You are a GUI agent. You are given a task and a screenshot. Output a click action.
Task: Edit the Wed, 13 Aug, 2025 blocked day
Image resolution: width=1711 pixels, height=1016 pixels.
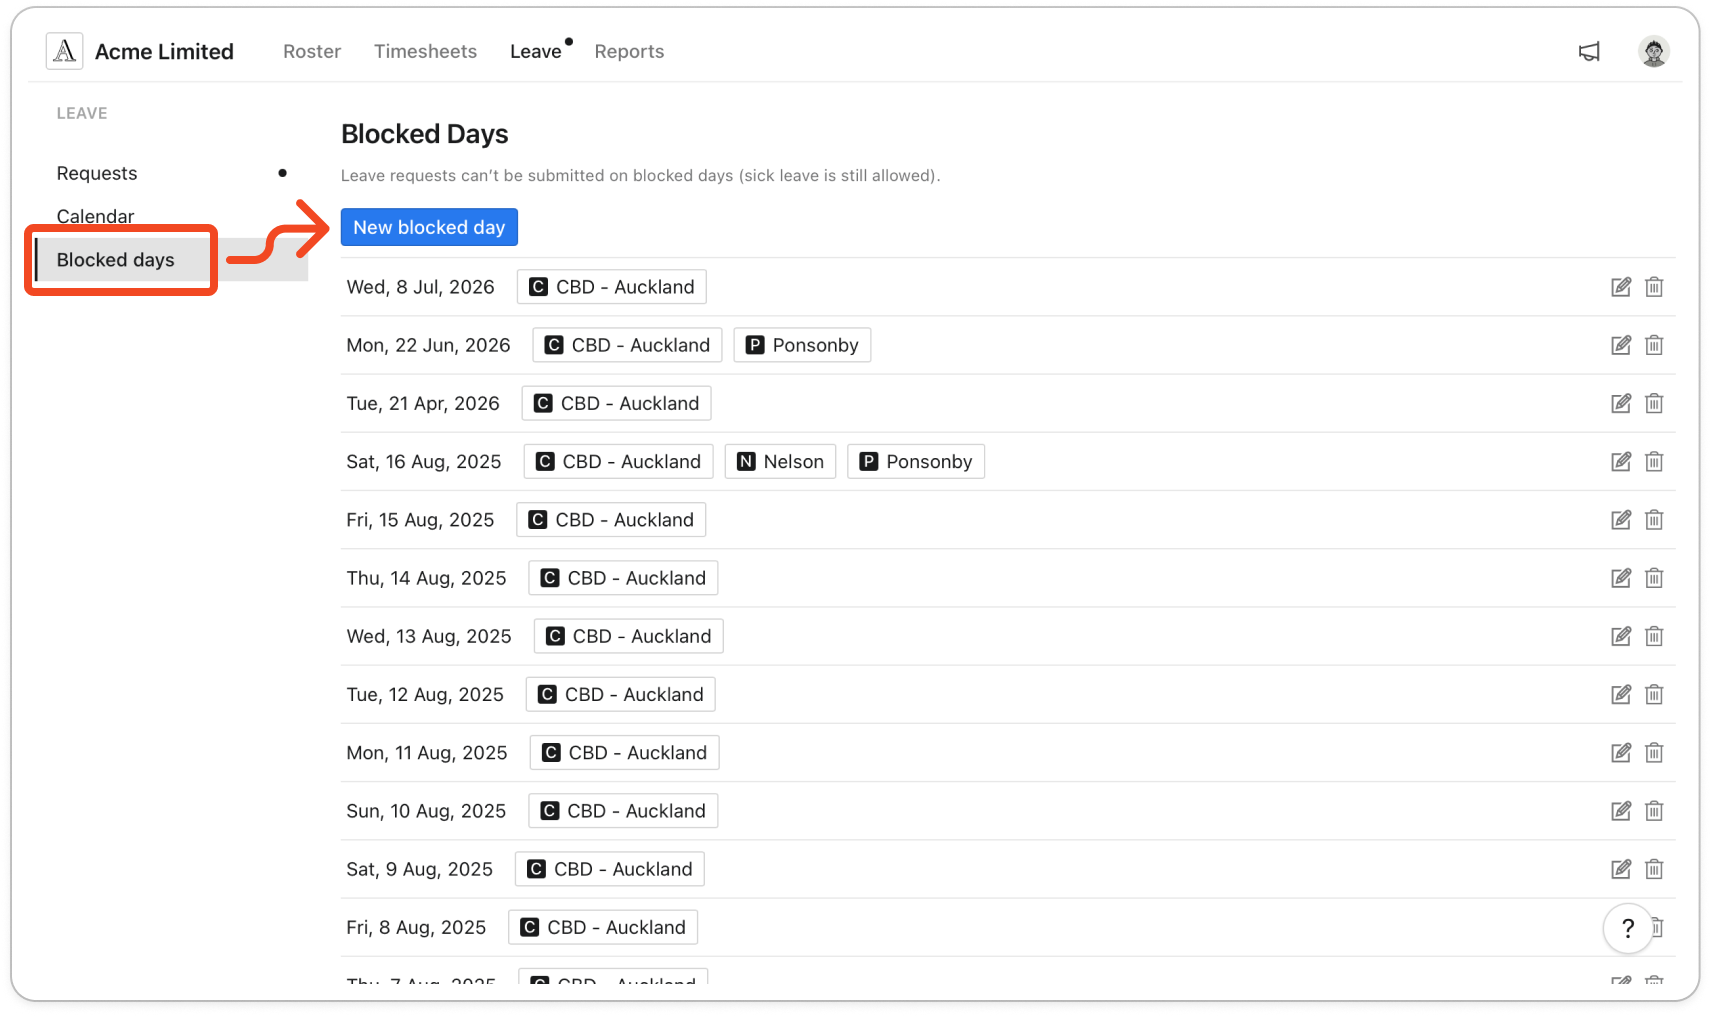pos(1621,636)
